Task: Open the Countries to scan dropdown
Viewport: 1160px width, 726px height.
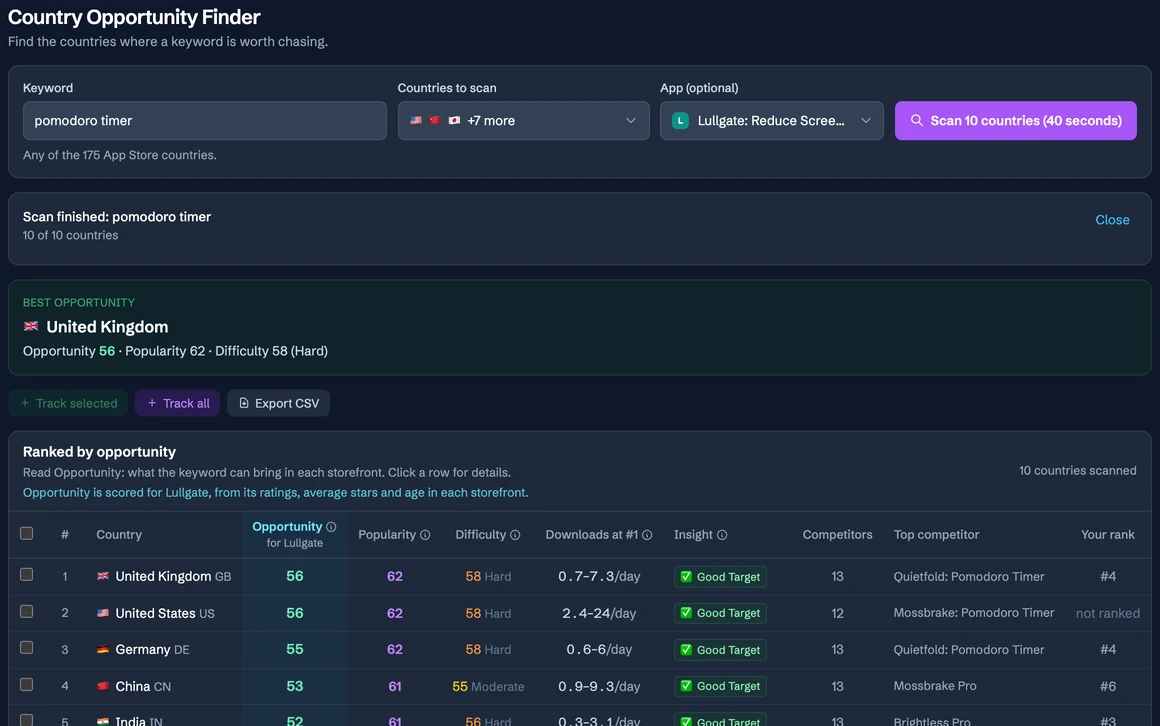Action: (524, 121)
